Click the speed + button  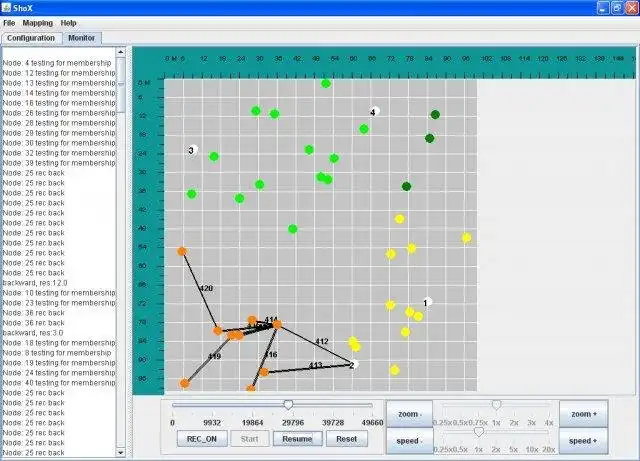[584, 441]
